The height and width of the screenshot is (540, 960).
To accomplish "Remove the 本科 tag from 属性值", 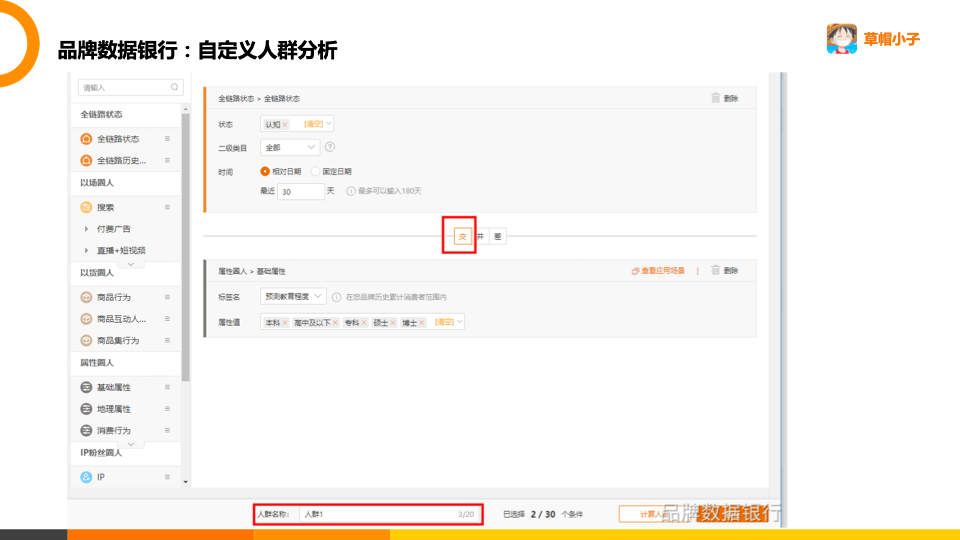I will tap(285, 323).
